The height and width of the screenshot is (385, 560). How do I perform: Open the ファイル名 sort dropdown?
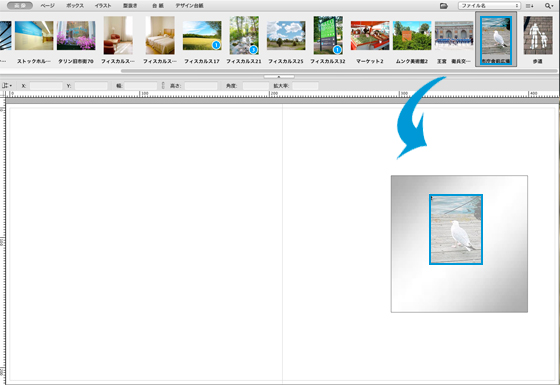click(489, 6)
